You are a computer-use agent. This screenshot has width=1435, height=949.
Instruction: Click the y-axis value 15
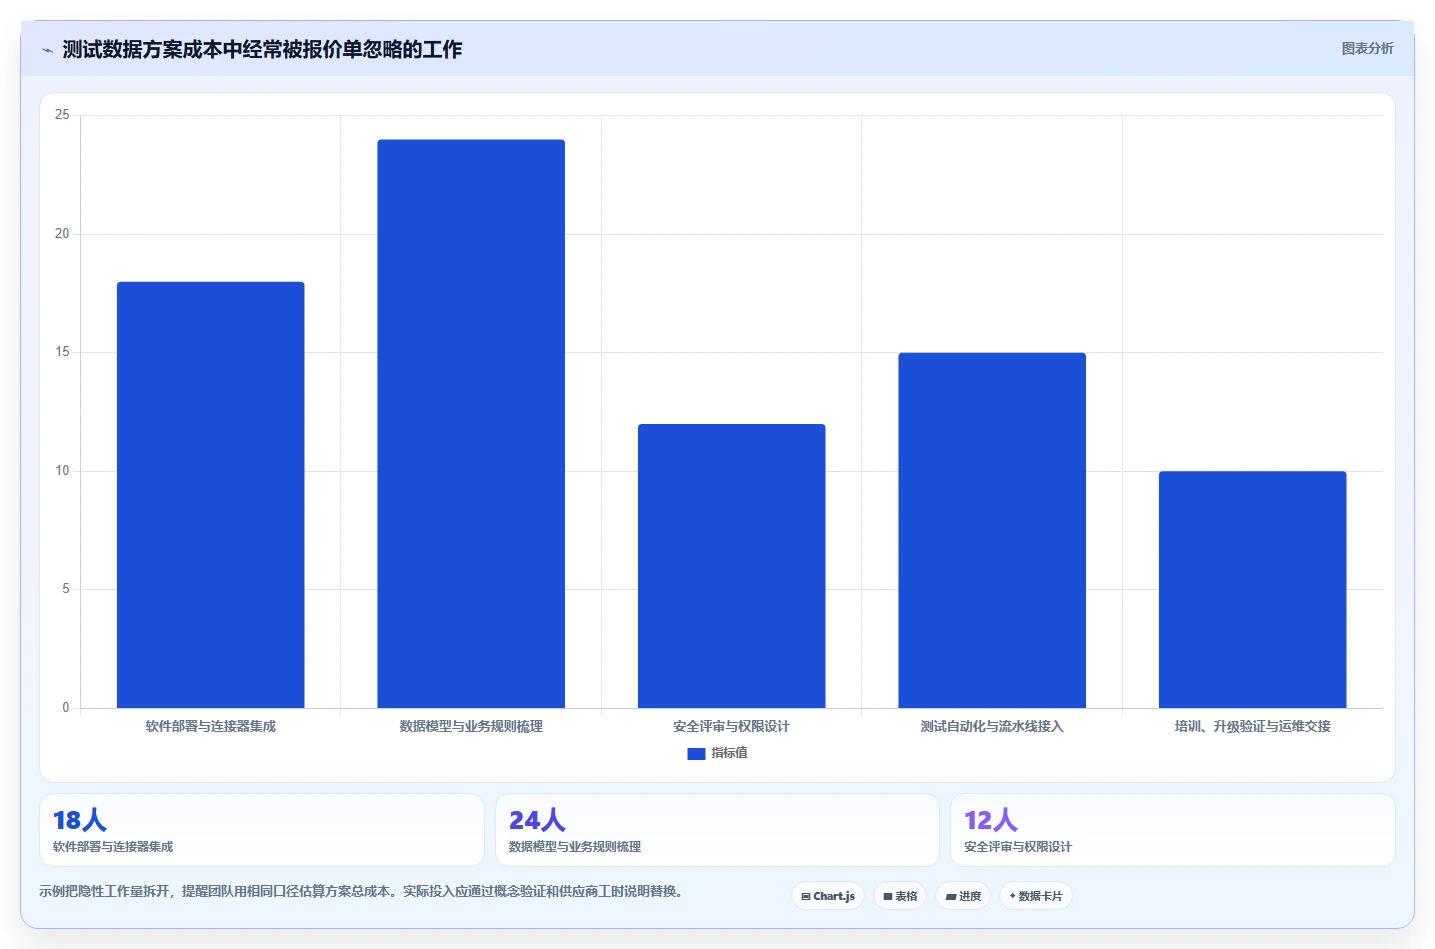tap(62, 352)
